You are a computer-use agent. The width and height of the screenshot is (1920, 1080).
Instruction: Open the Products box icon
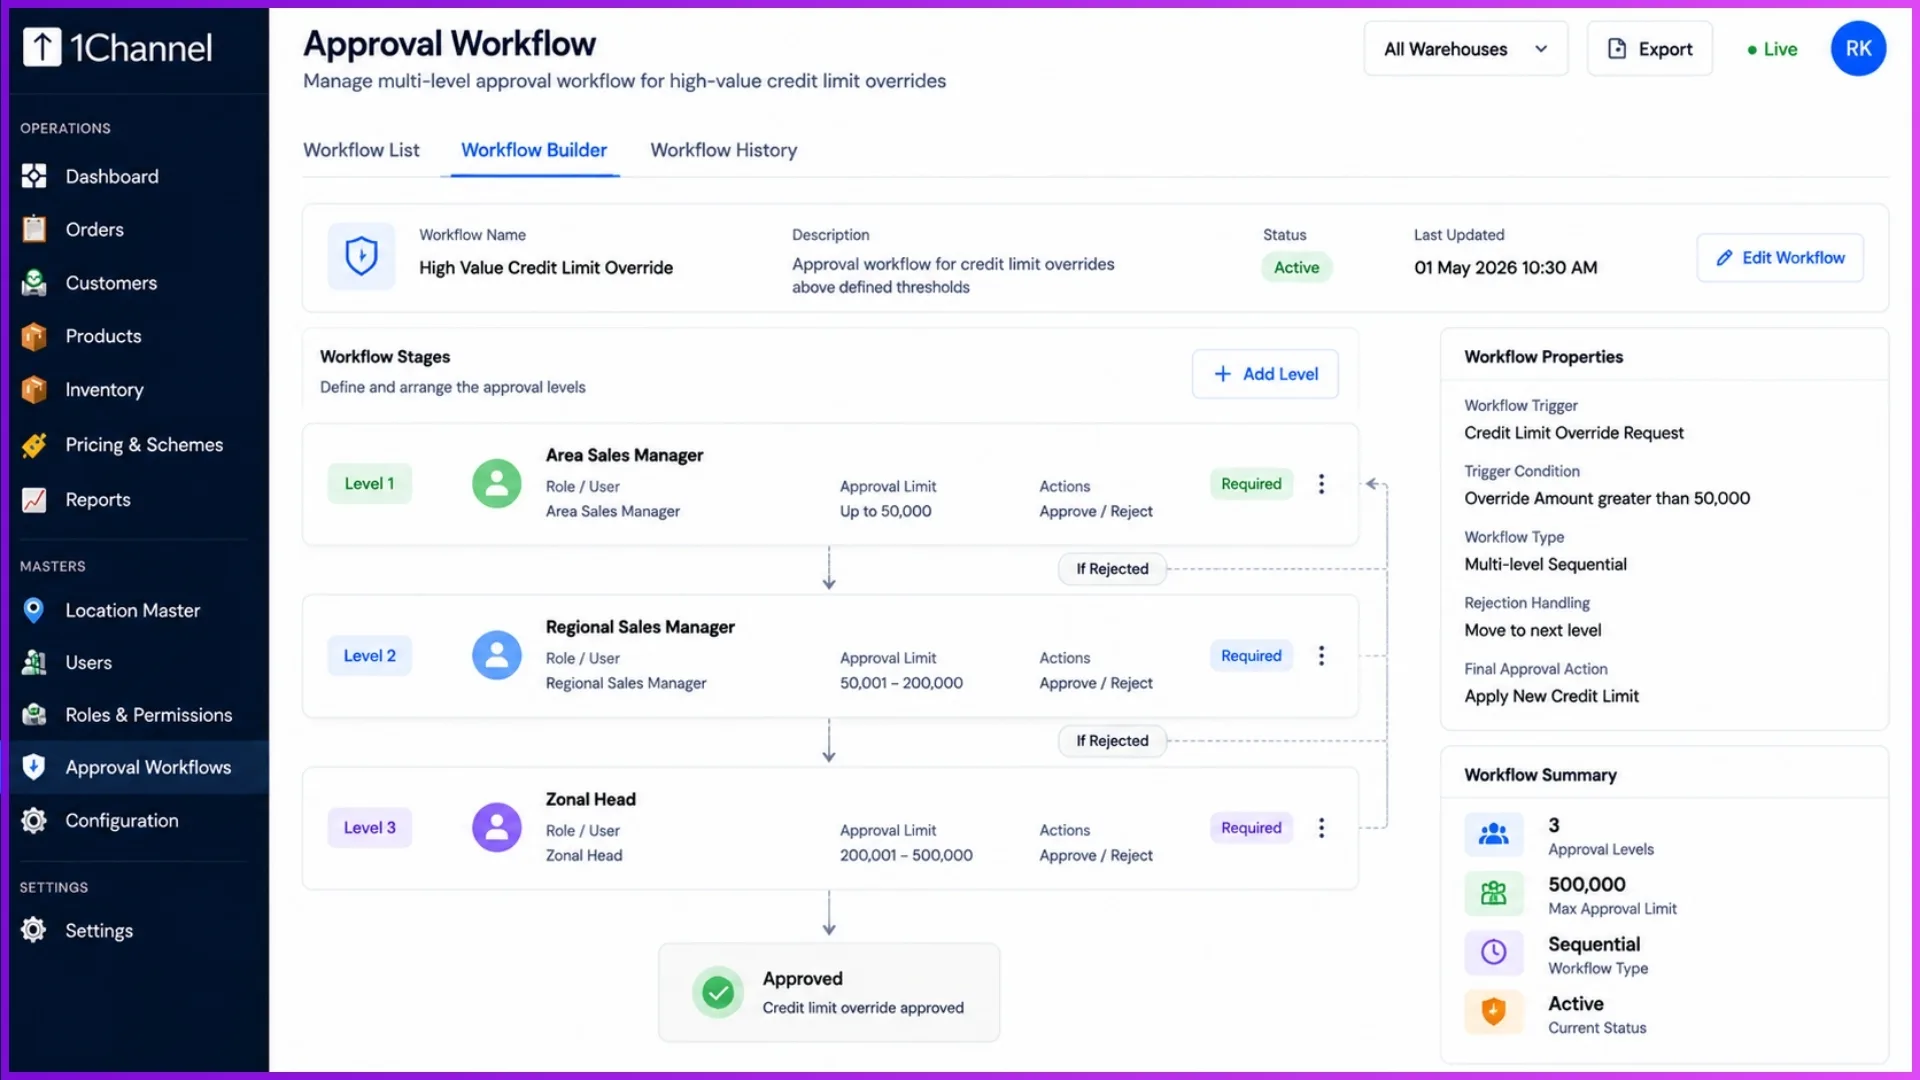(x=34, y=336)
